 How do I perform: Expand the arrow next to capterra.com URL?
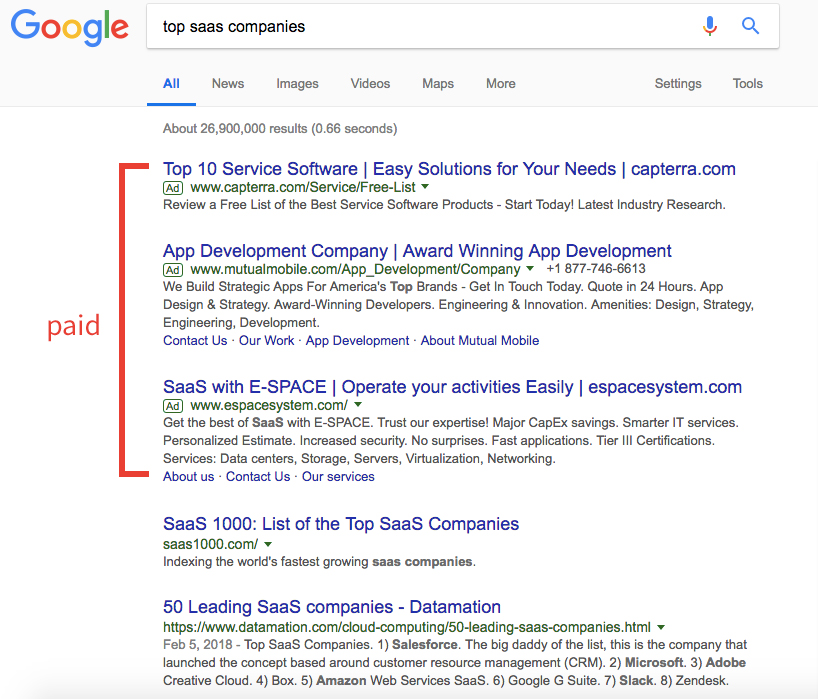425,186
